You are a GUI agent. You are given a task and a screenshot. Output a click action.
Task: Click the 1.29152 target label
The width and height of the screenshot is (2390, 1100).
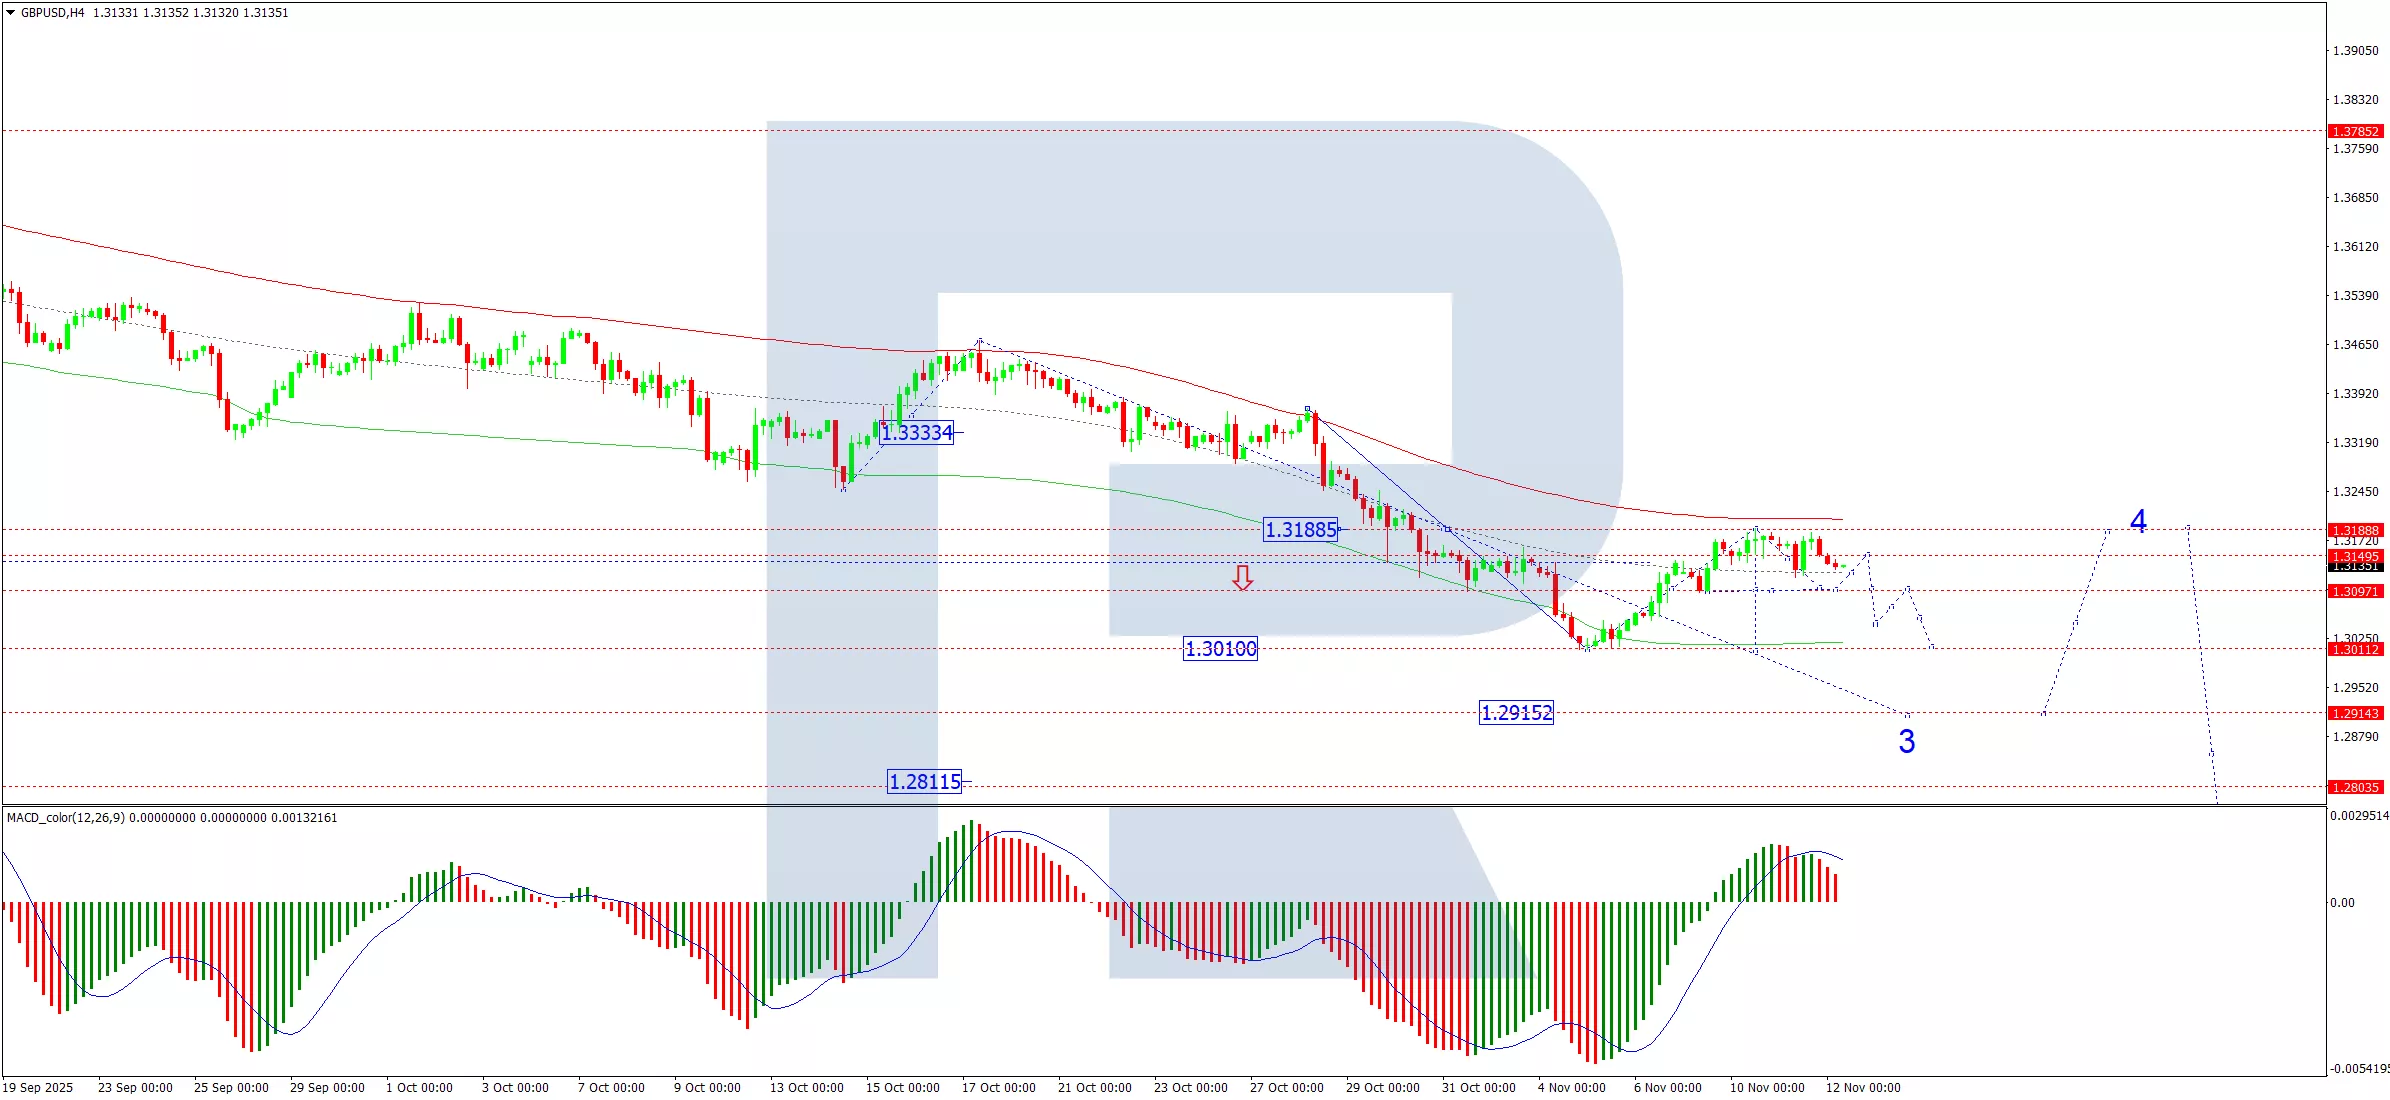point(1516,713)
